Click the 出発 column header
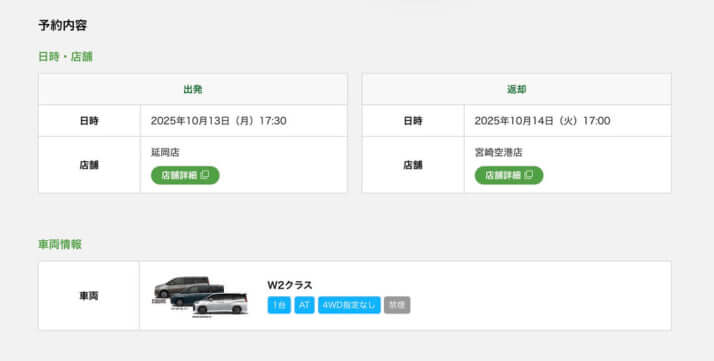 pos(193,89)
